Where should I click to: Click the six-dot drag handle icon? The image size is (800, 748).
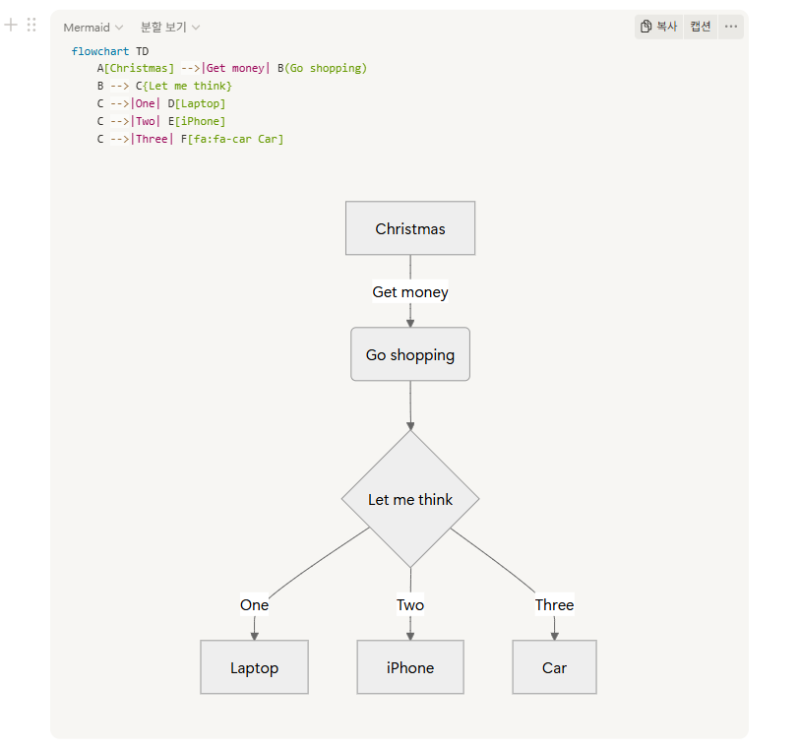(x=32, y=25)
